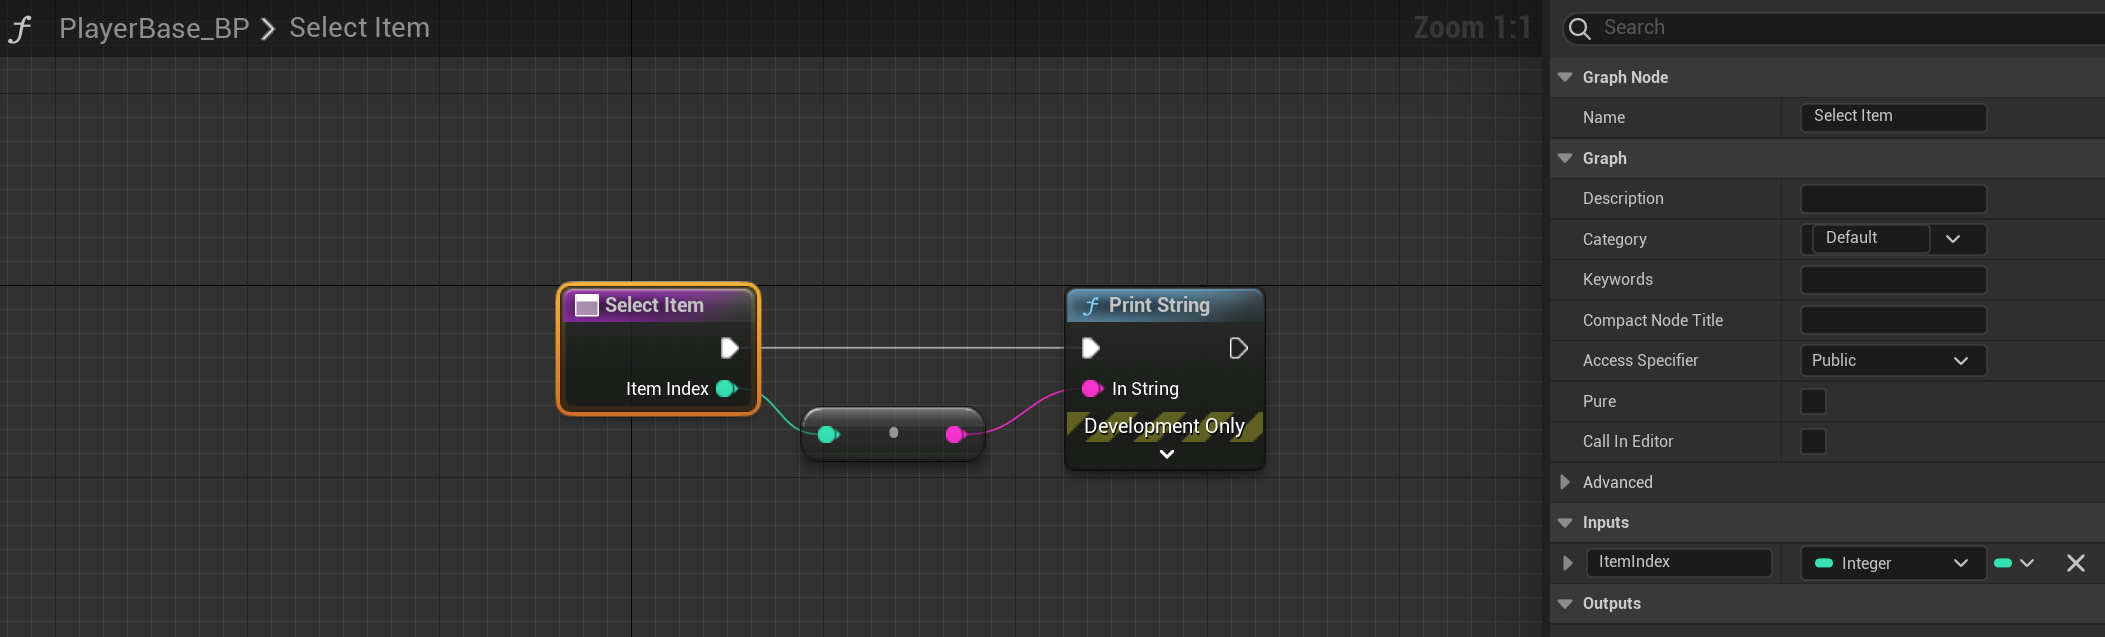Click the function icon beside PlayerBase_BP breadcrumb
2105x637 pixels.
coord(20,29)
